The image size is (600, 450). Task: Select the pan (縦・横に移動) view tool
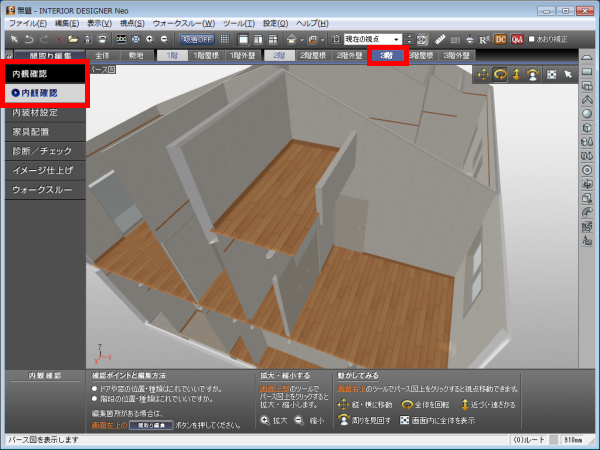485,74
